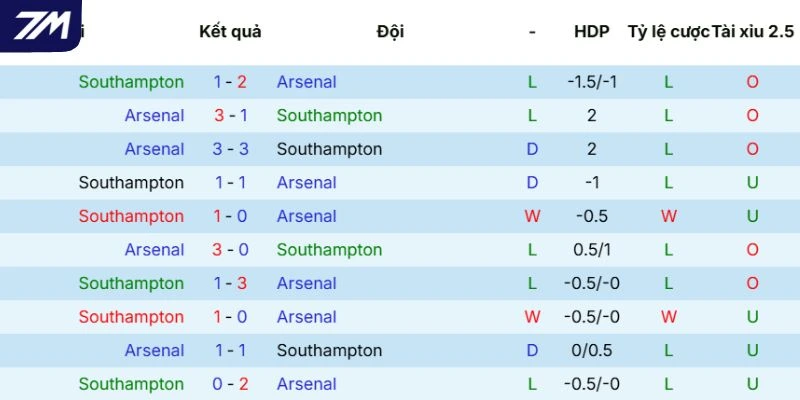Select home team Arsenal in 3 - 0 row
The height and width of the screenshot is (400, 800).
coord(154,250)
